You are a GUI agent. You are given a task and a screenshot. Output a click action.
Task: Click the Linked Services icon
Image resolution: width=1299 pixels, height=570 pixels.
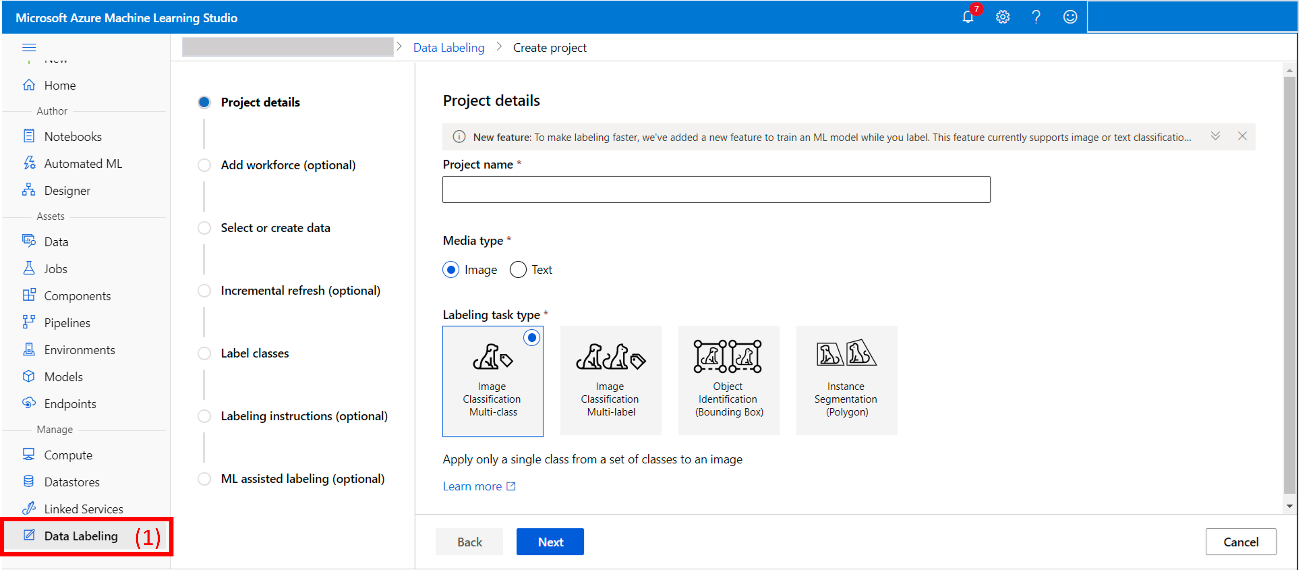point(29,508)
